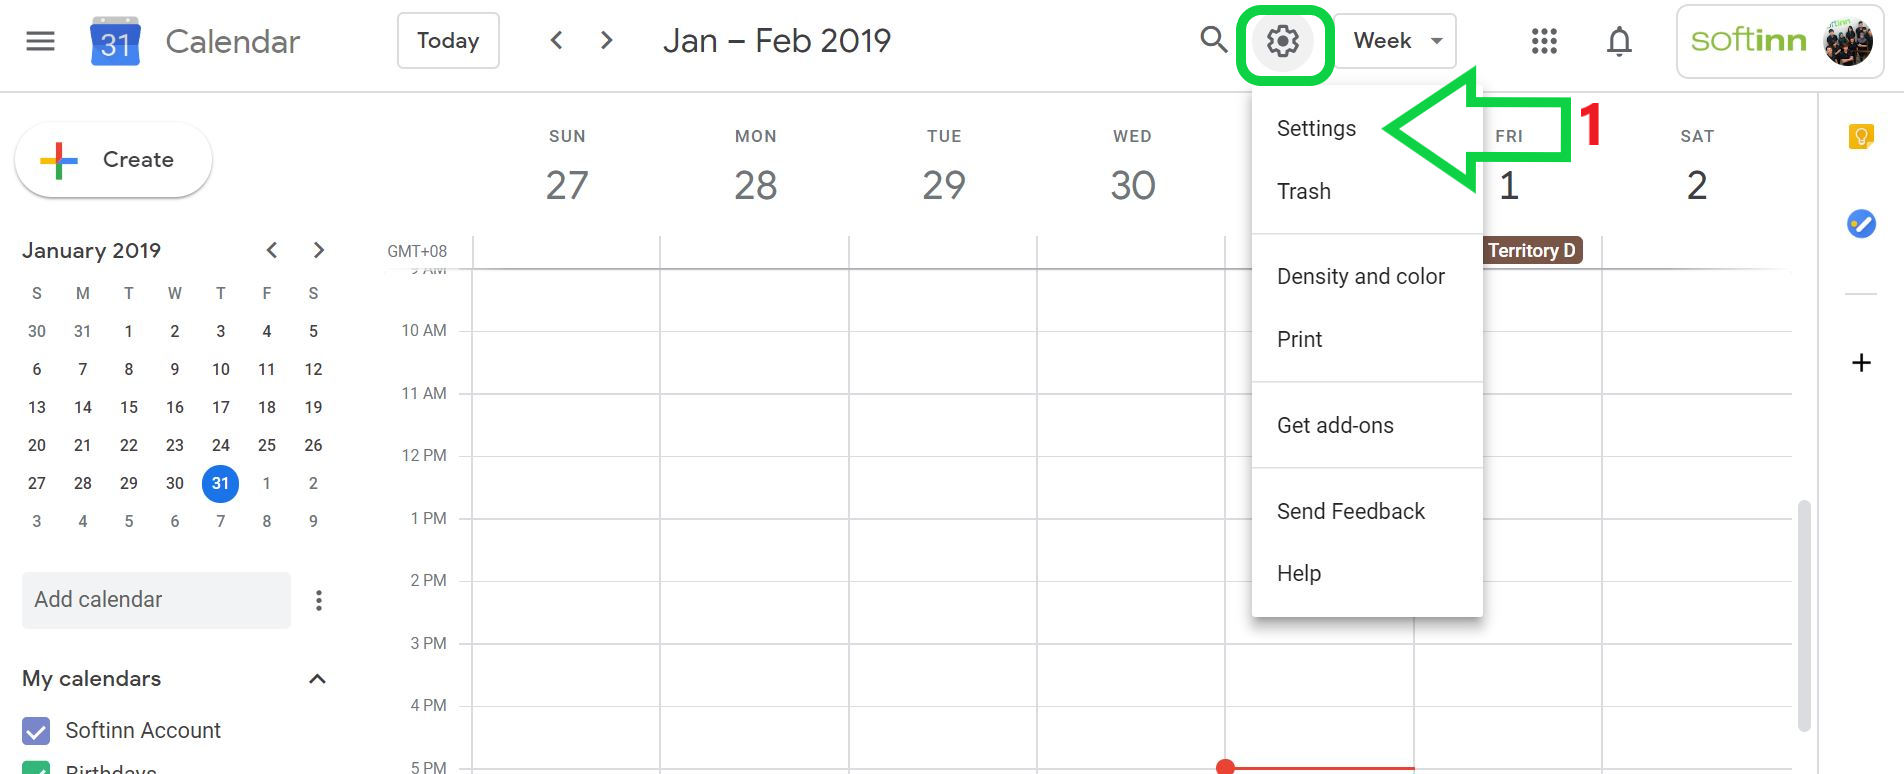This screenshot has height=774, width=1904.
Task: Toggle the Birthdays calendar visibility
Action: coord(36,768)
